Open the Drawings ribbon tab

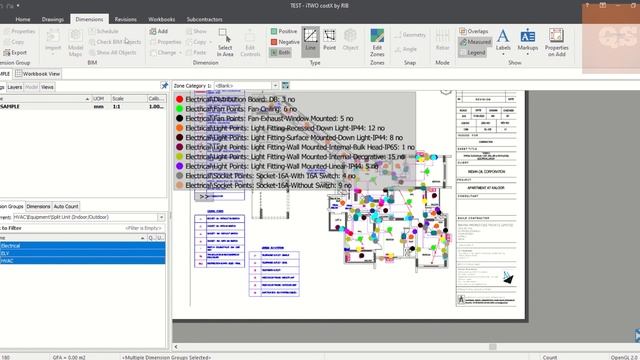click(53, 19)
